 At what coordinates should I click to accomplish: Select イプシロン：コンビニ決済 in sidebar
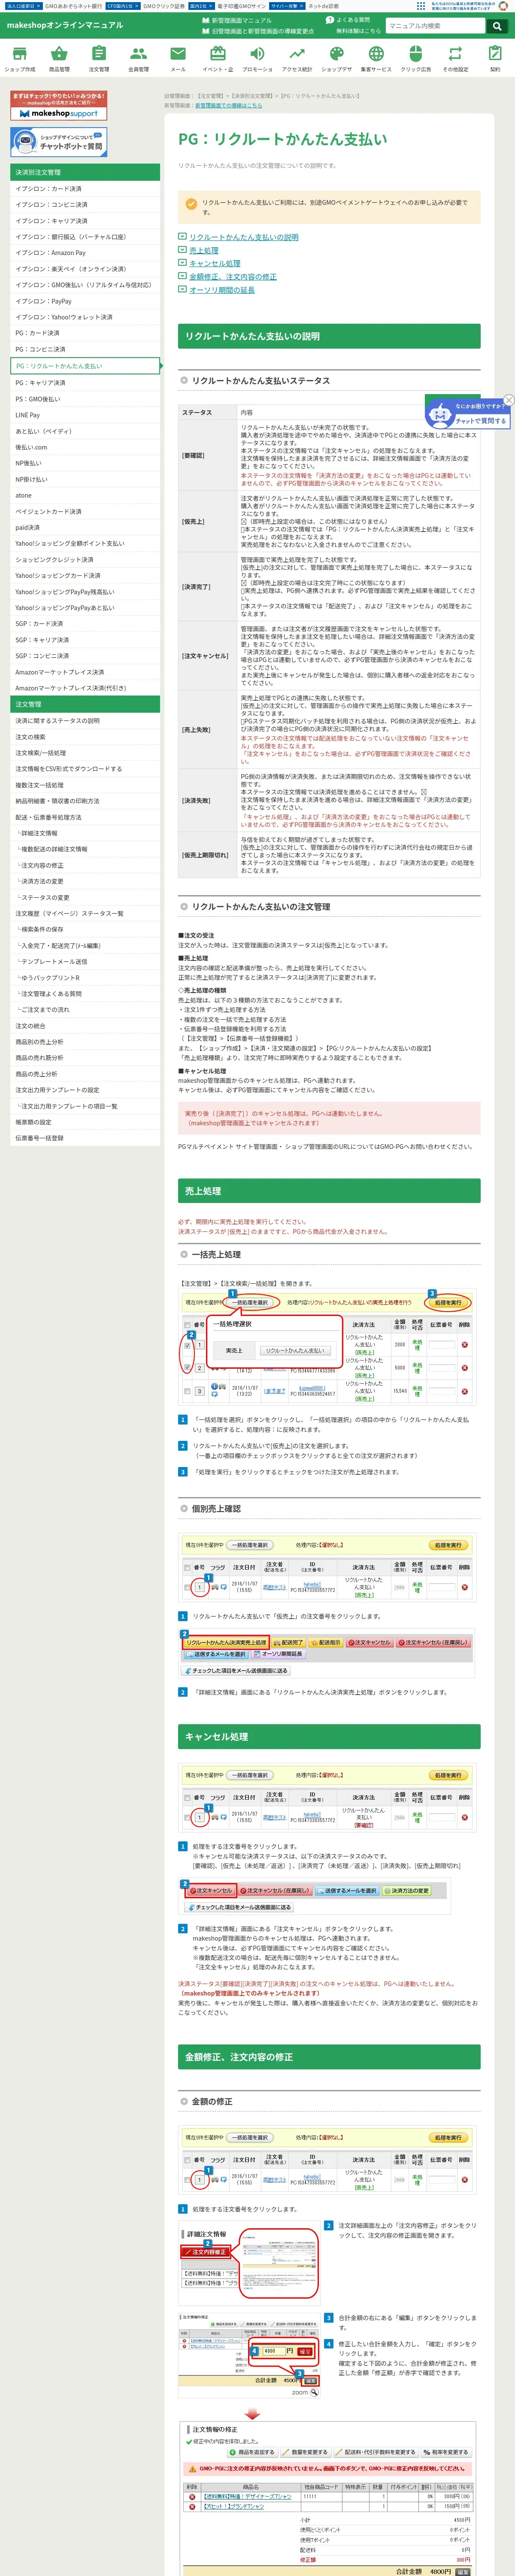coord(85,204)
